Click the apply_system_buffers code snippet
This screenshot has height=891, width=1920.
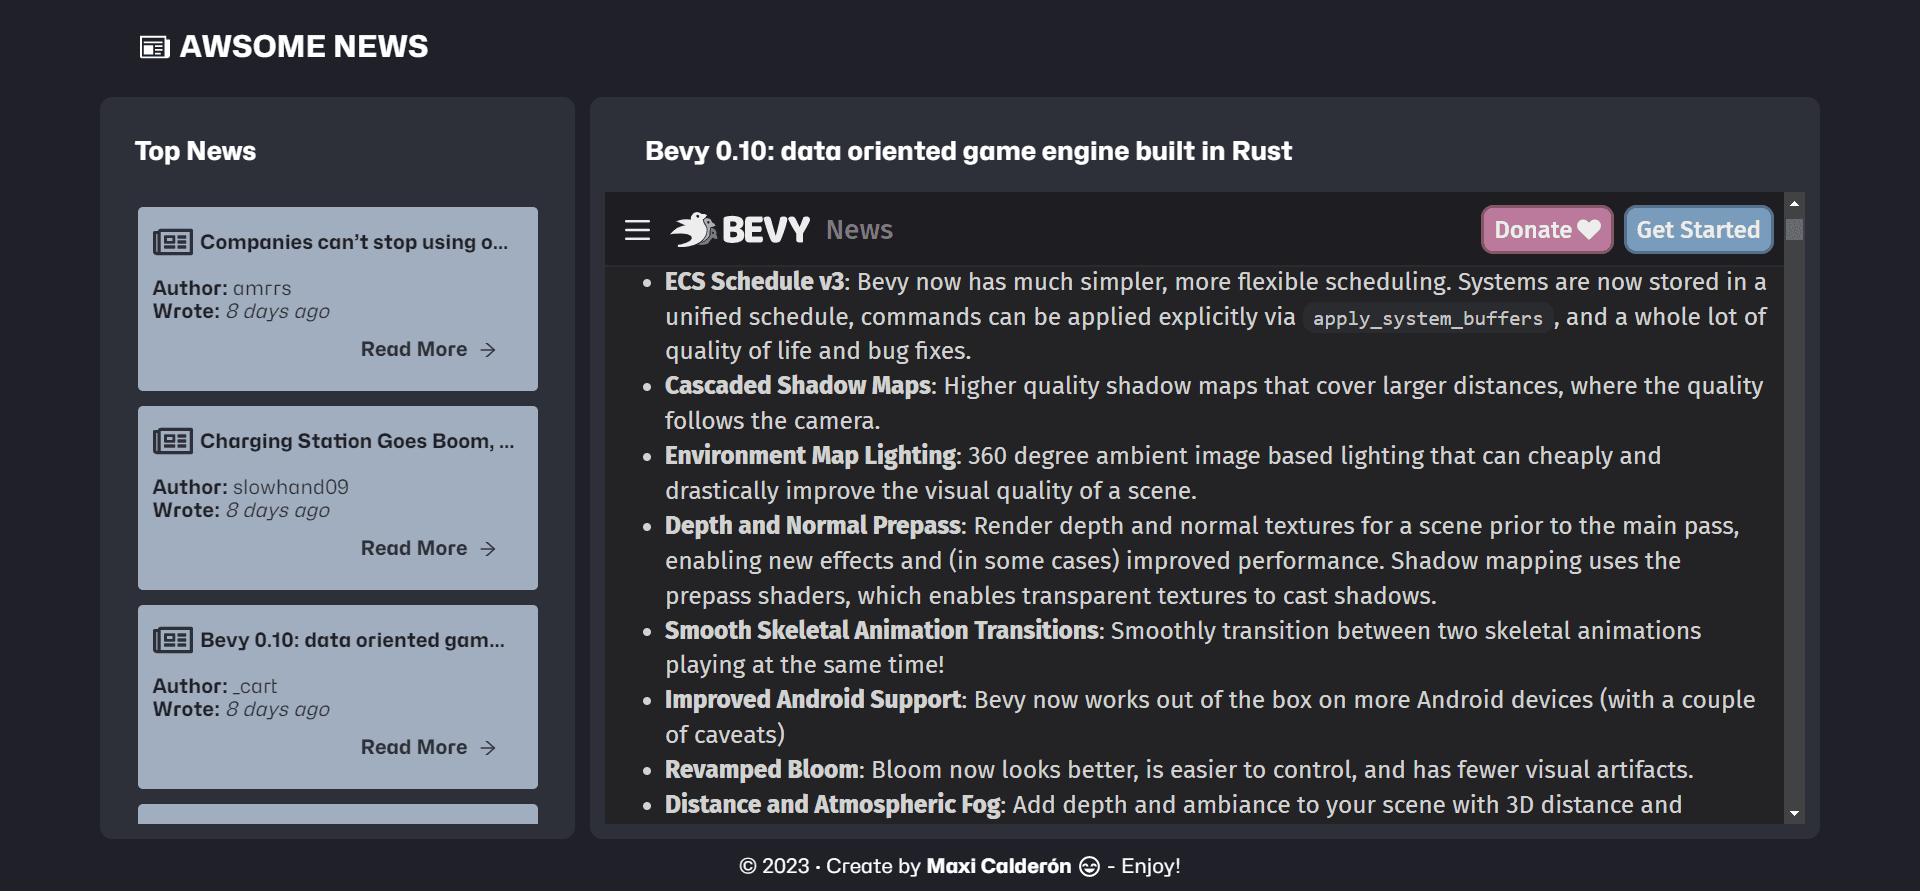click(x=1427, y=318)
